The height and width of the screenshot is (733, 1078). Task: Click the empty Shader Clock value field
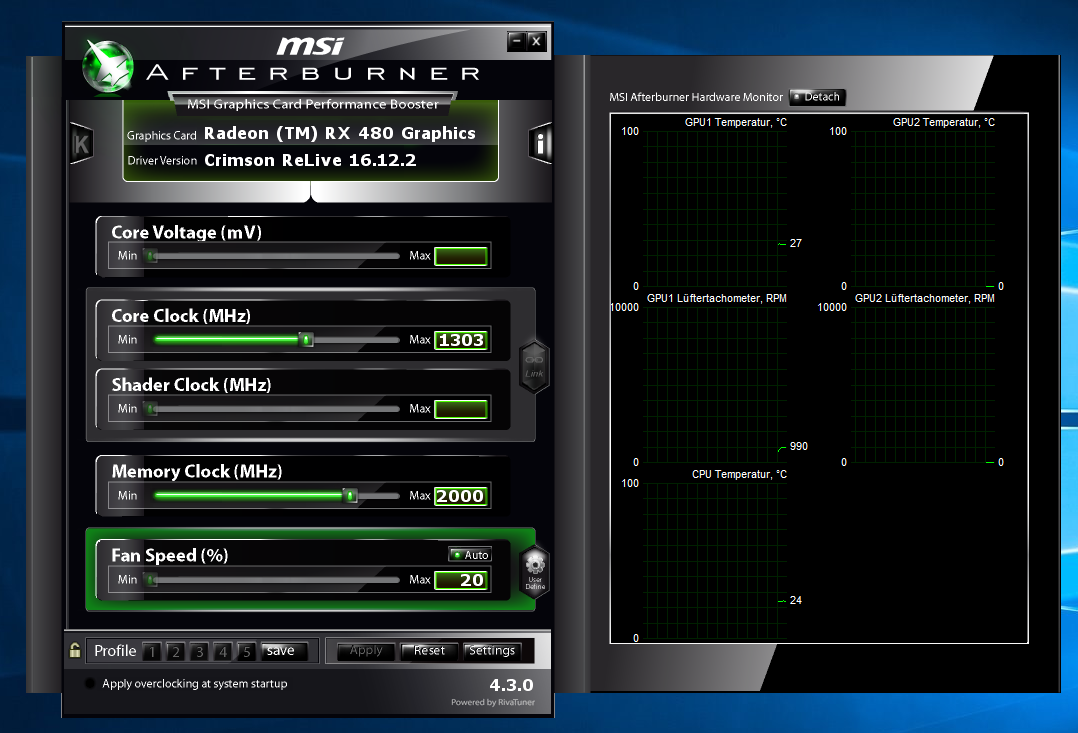pos(461,409)
